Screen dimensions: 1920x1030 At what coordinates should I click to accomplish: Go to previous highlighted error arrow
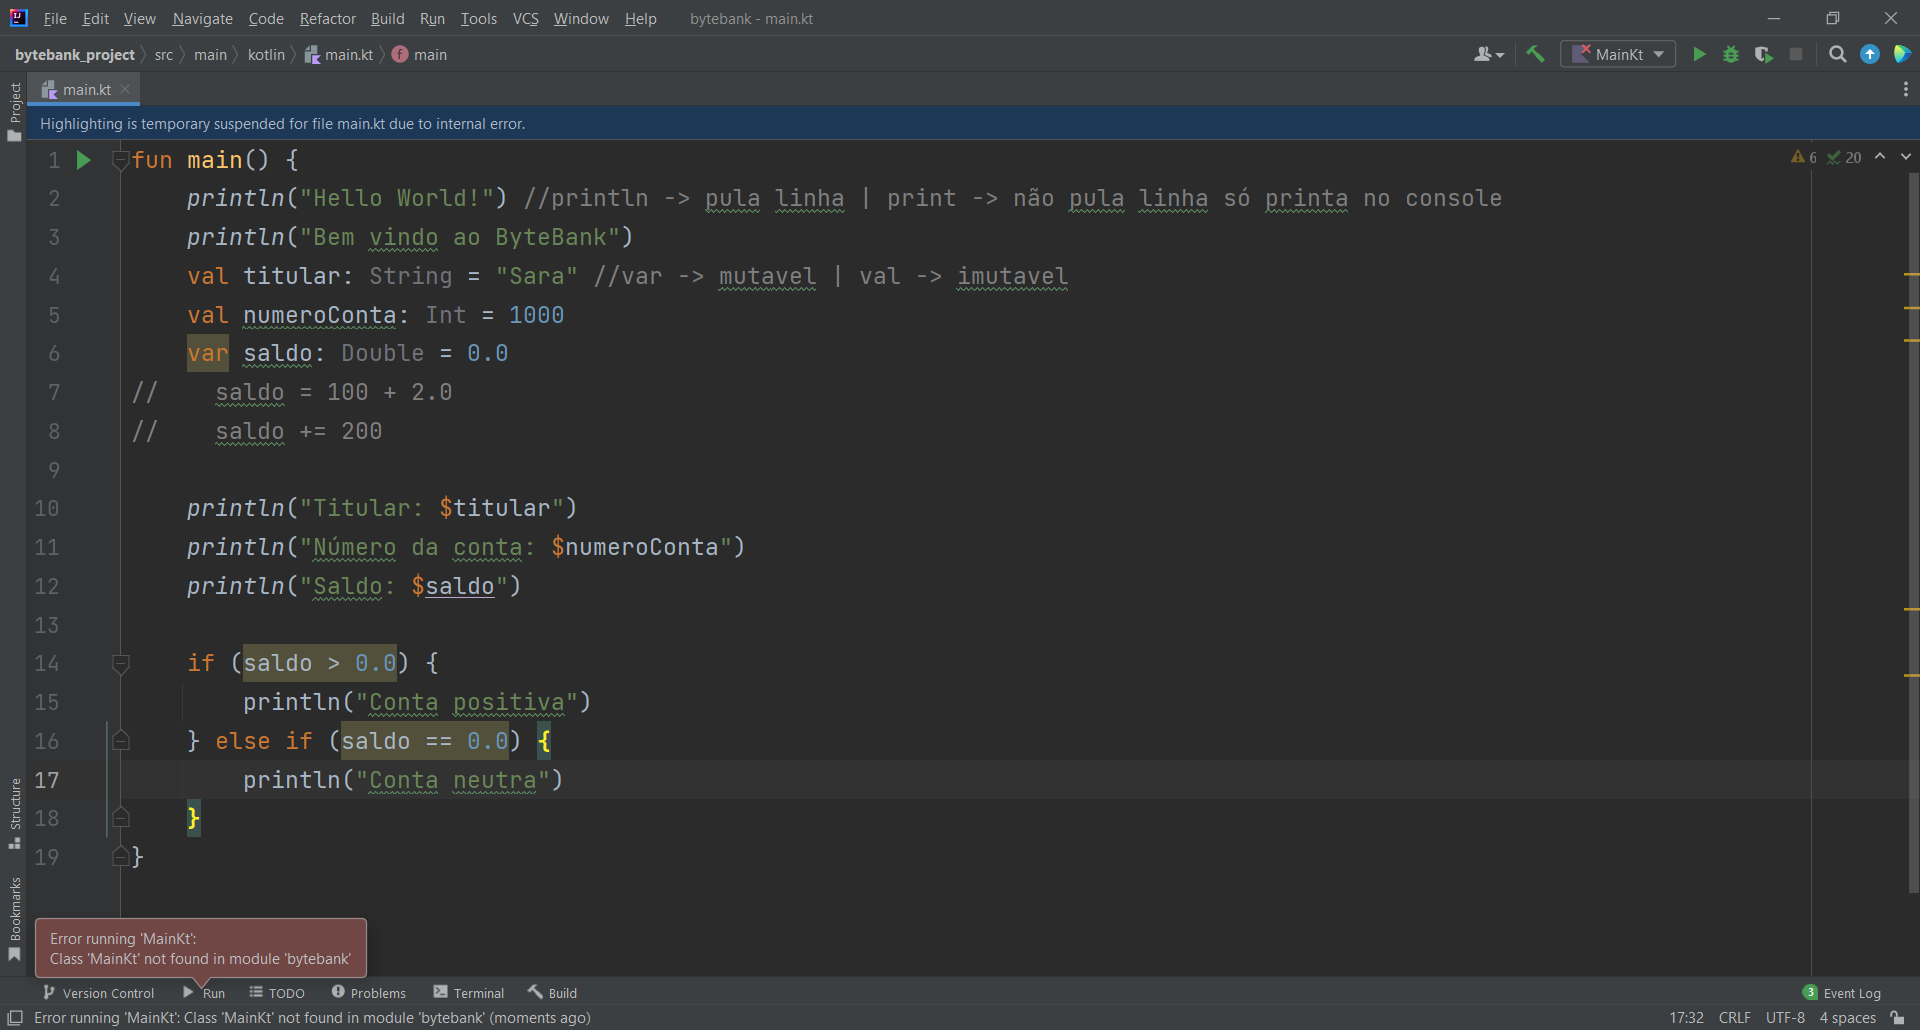pyautogui.click(x=1880, y=157)
